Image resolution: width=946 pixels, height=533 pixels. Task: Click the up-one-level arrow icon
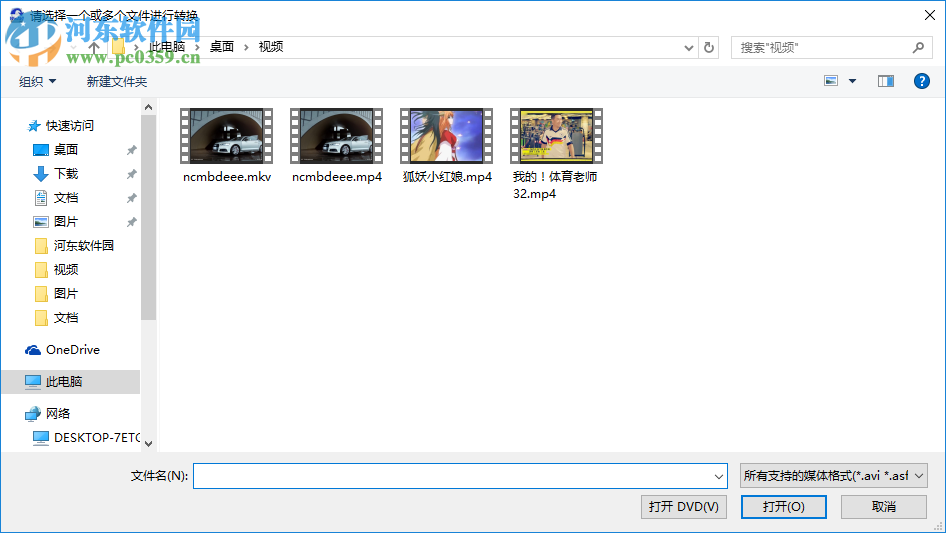coord(94,47)
